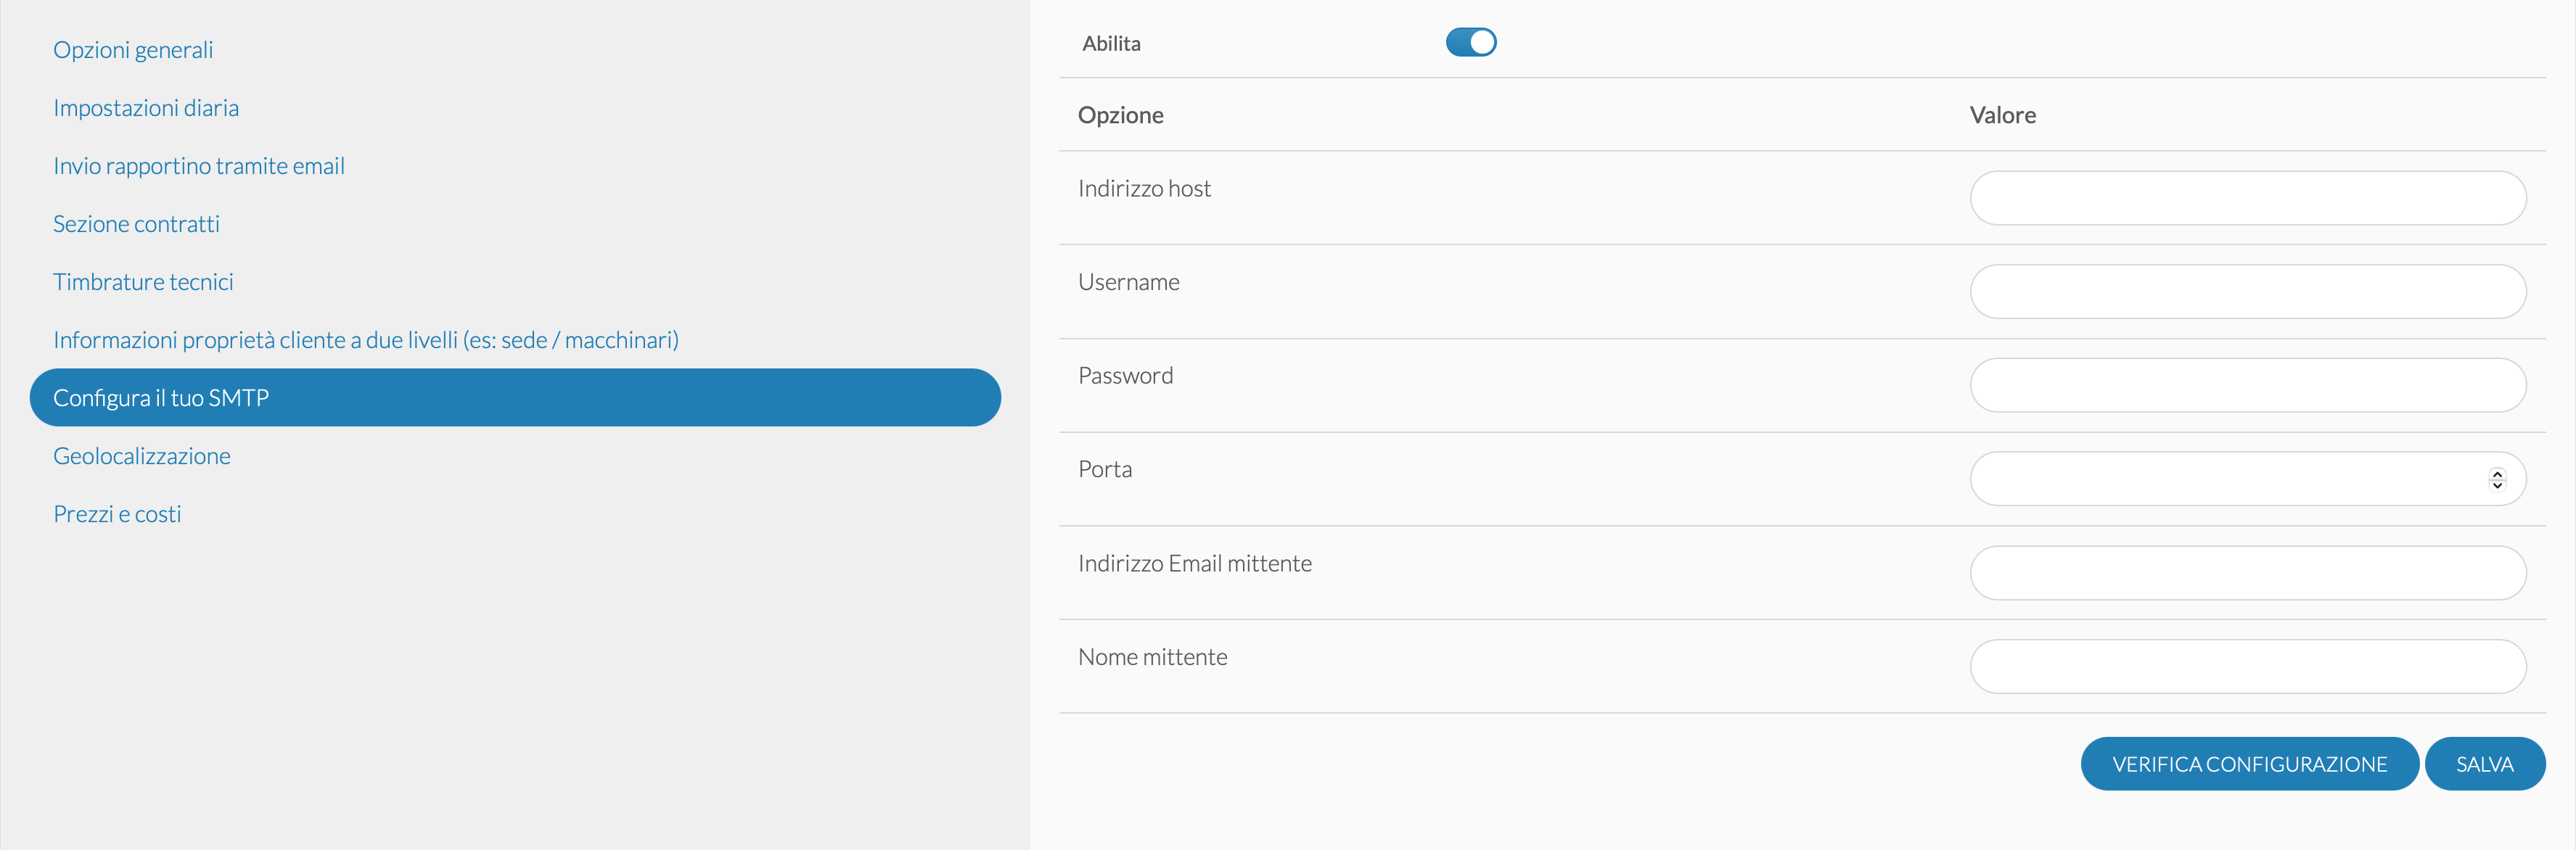Viewport: 2576px width, 850px height.
Task: Focus the Nome mittente input field
Action: pos(2247,666)
